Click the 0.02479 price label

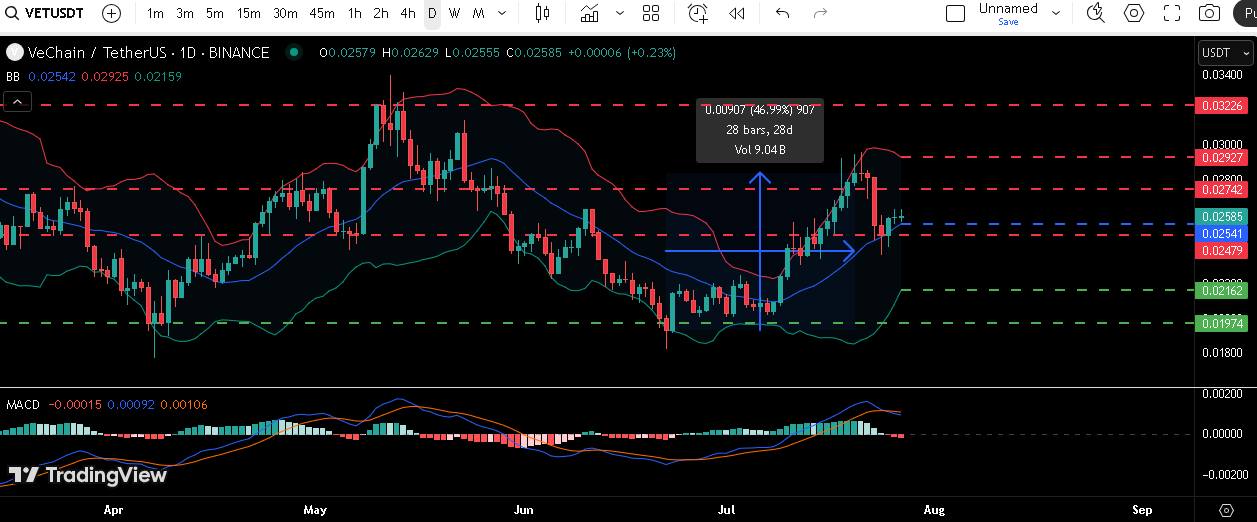[x=1221, y=250]
